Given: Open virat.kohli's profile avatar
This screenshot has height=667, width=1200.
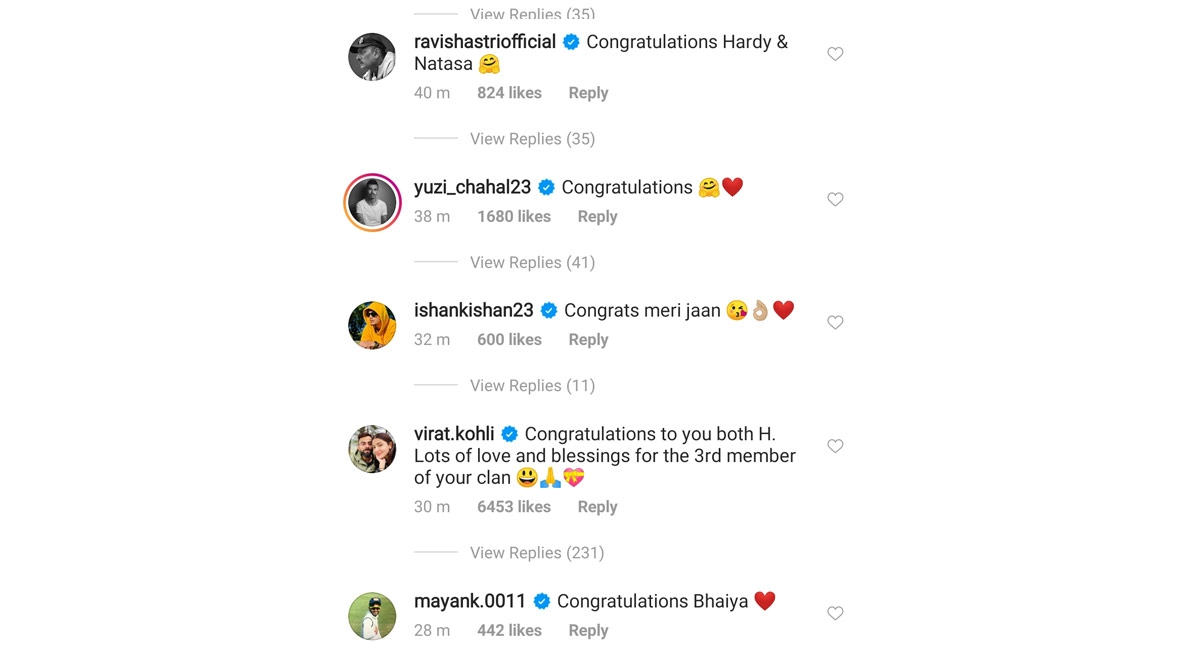Looking at the screenshot, I should point(372,449).
